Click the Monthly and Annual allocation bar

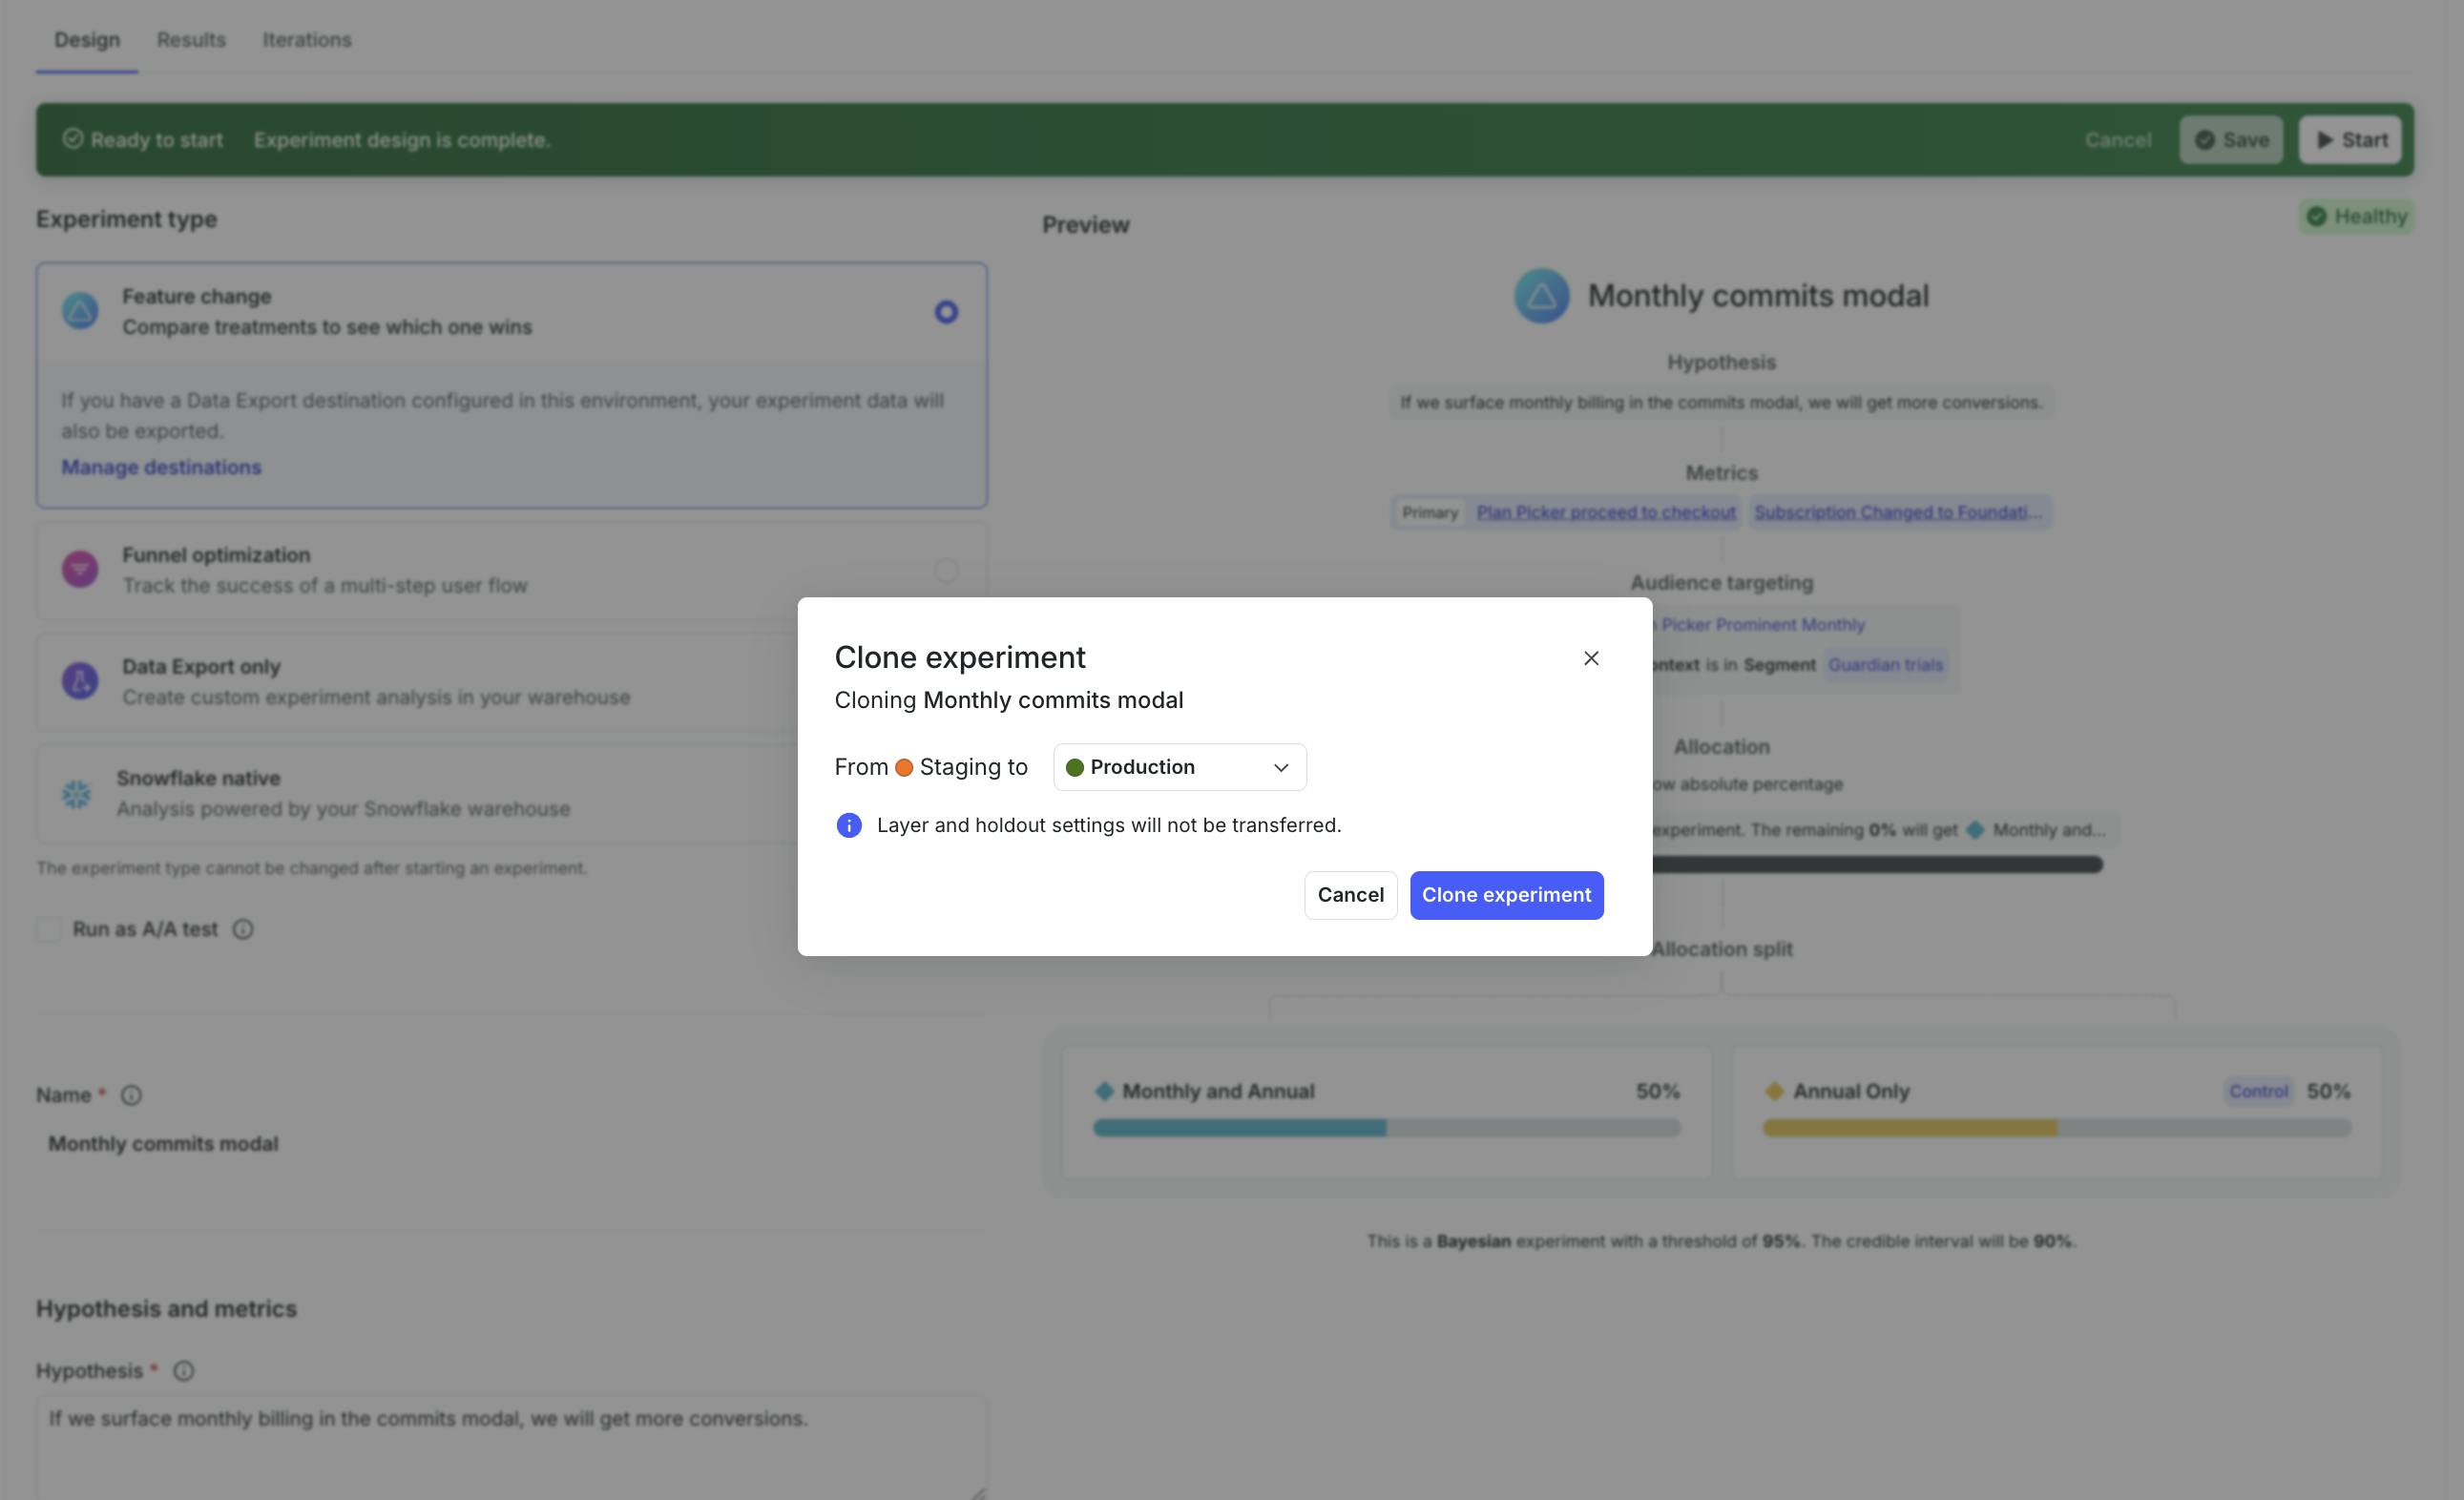[1386, 1128]
